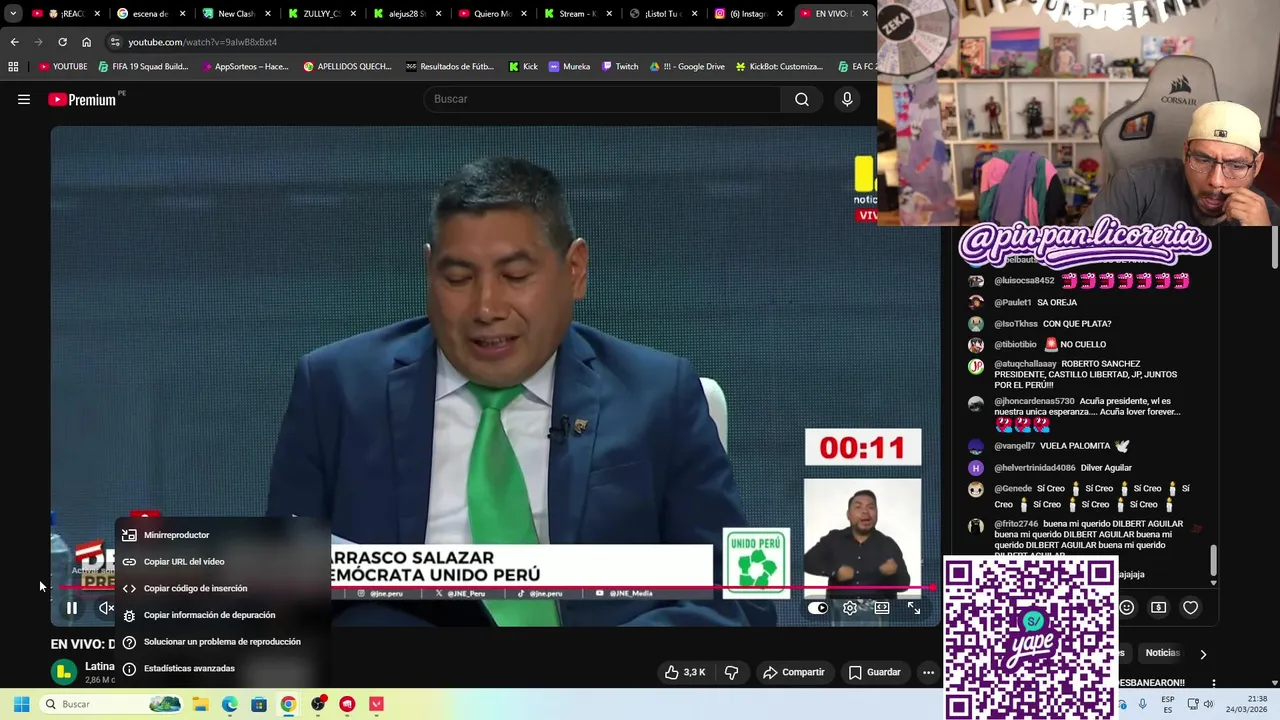The height and width of the screenshot is (720, 1280).
Task: Switch to the (6) Instagram tab
Action: [749, 14]
